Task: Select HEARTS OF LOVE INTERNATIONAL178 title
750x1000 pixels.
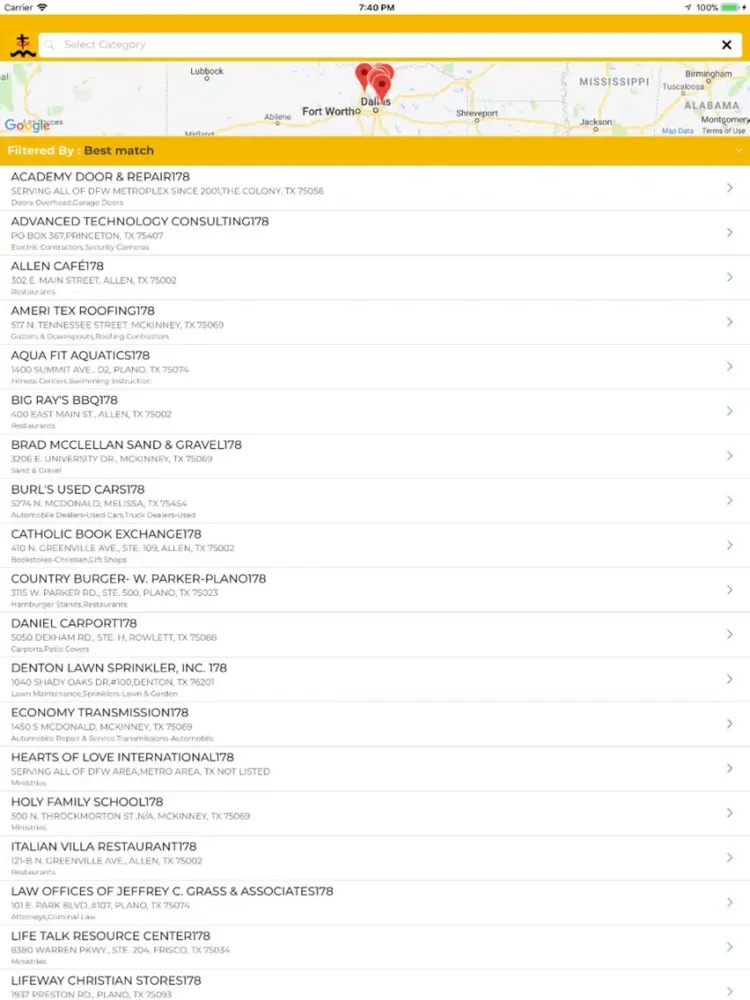Action: pos(122,757)
